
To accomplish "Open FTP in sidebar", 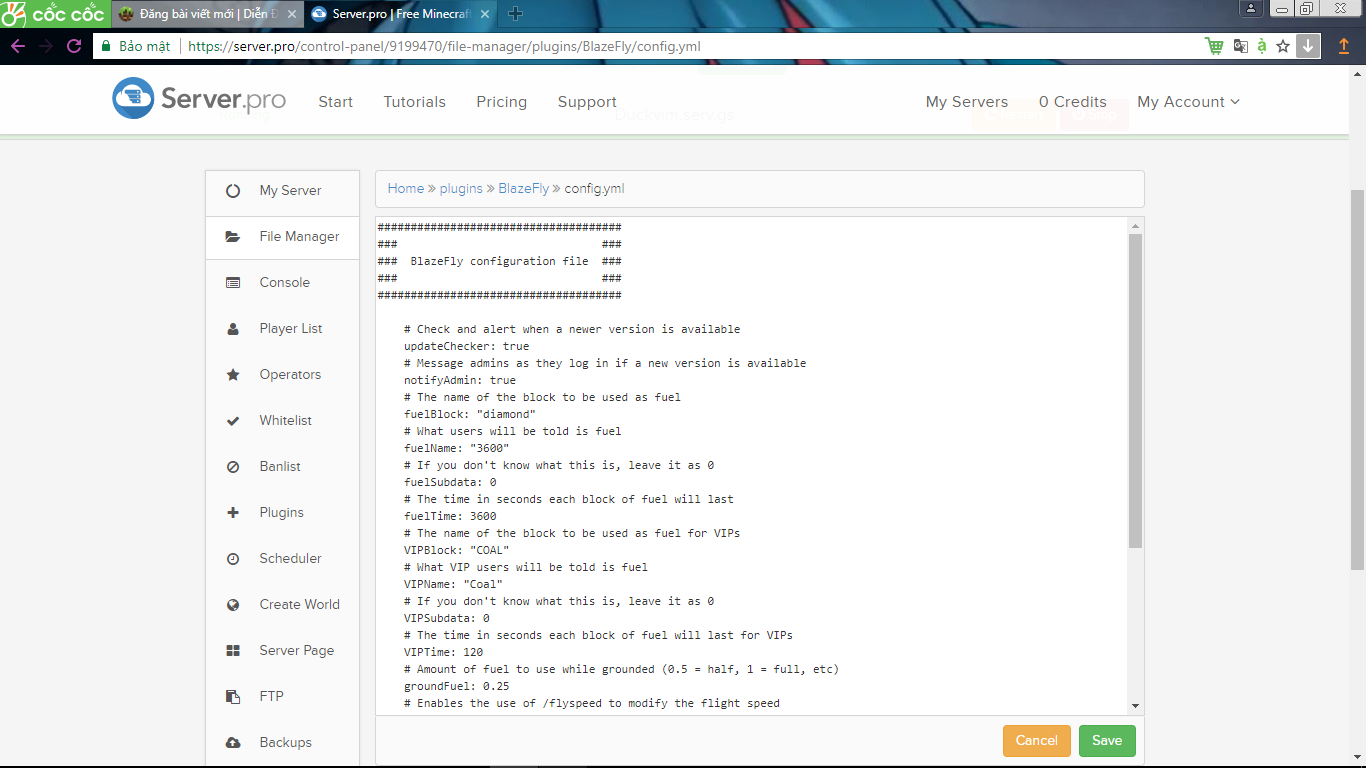I will tap(282, 697).
